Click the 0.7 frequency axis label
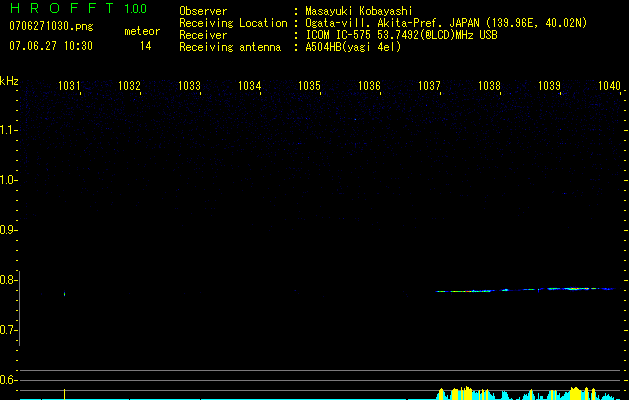The width and height of the screenshot is (629, 400). (8, 330)
